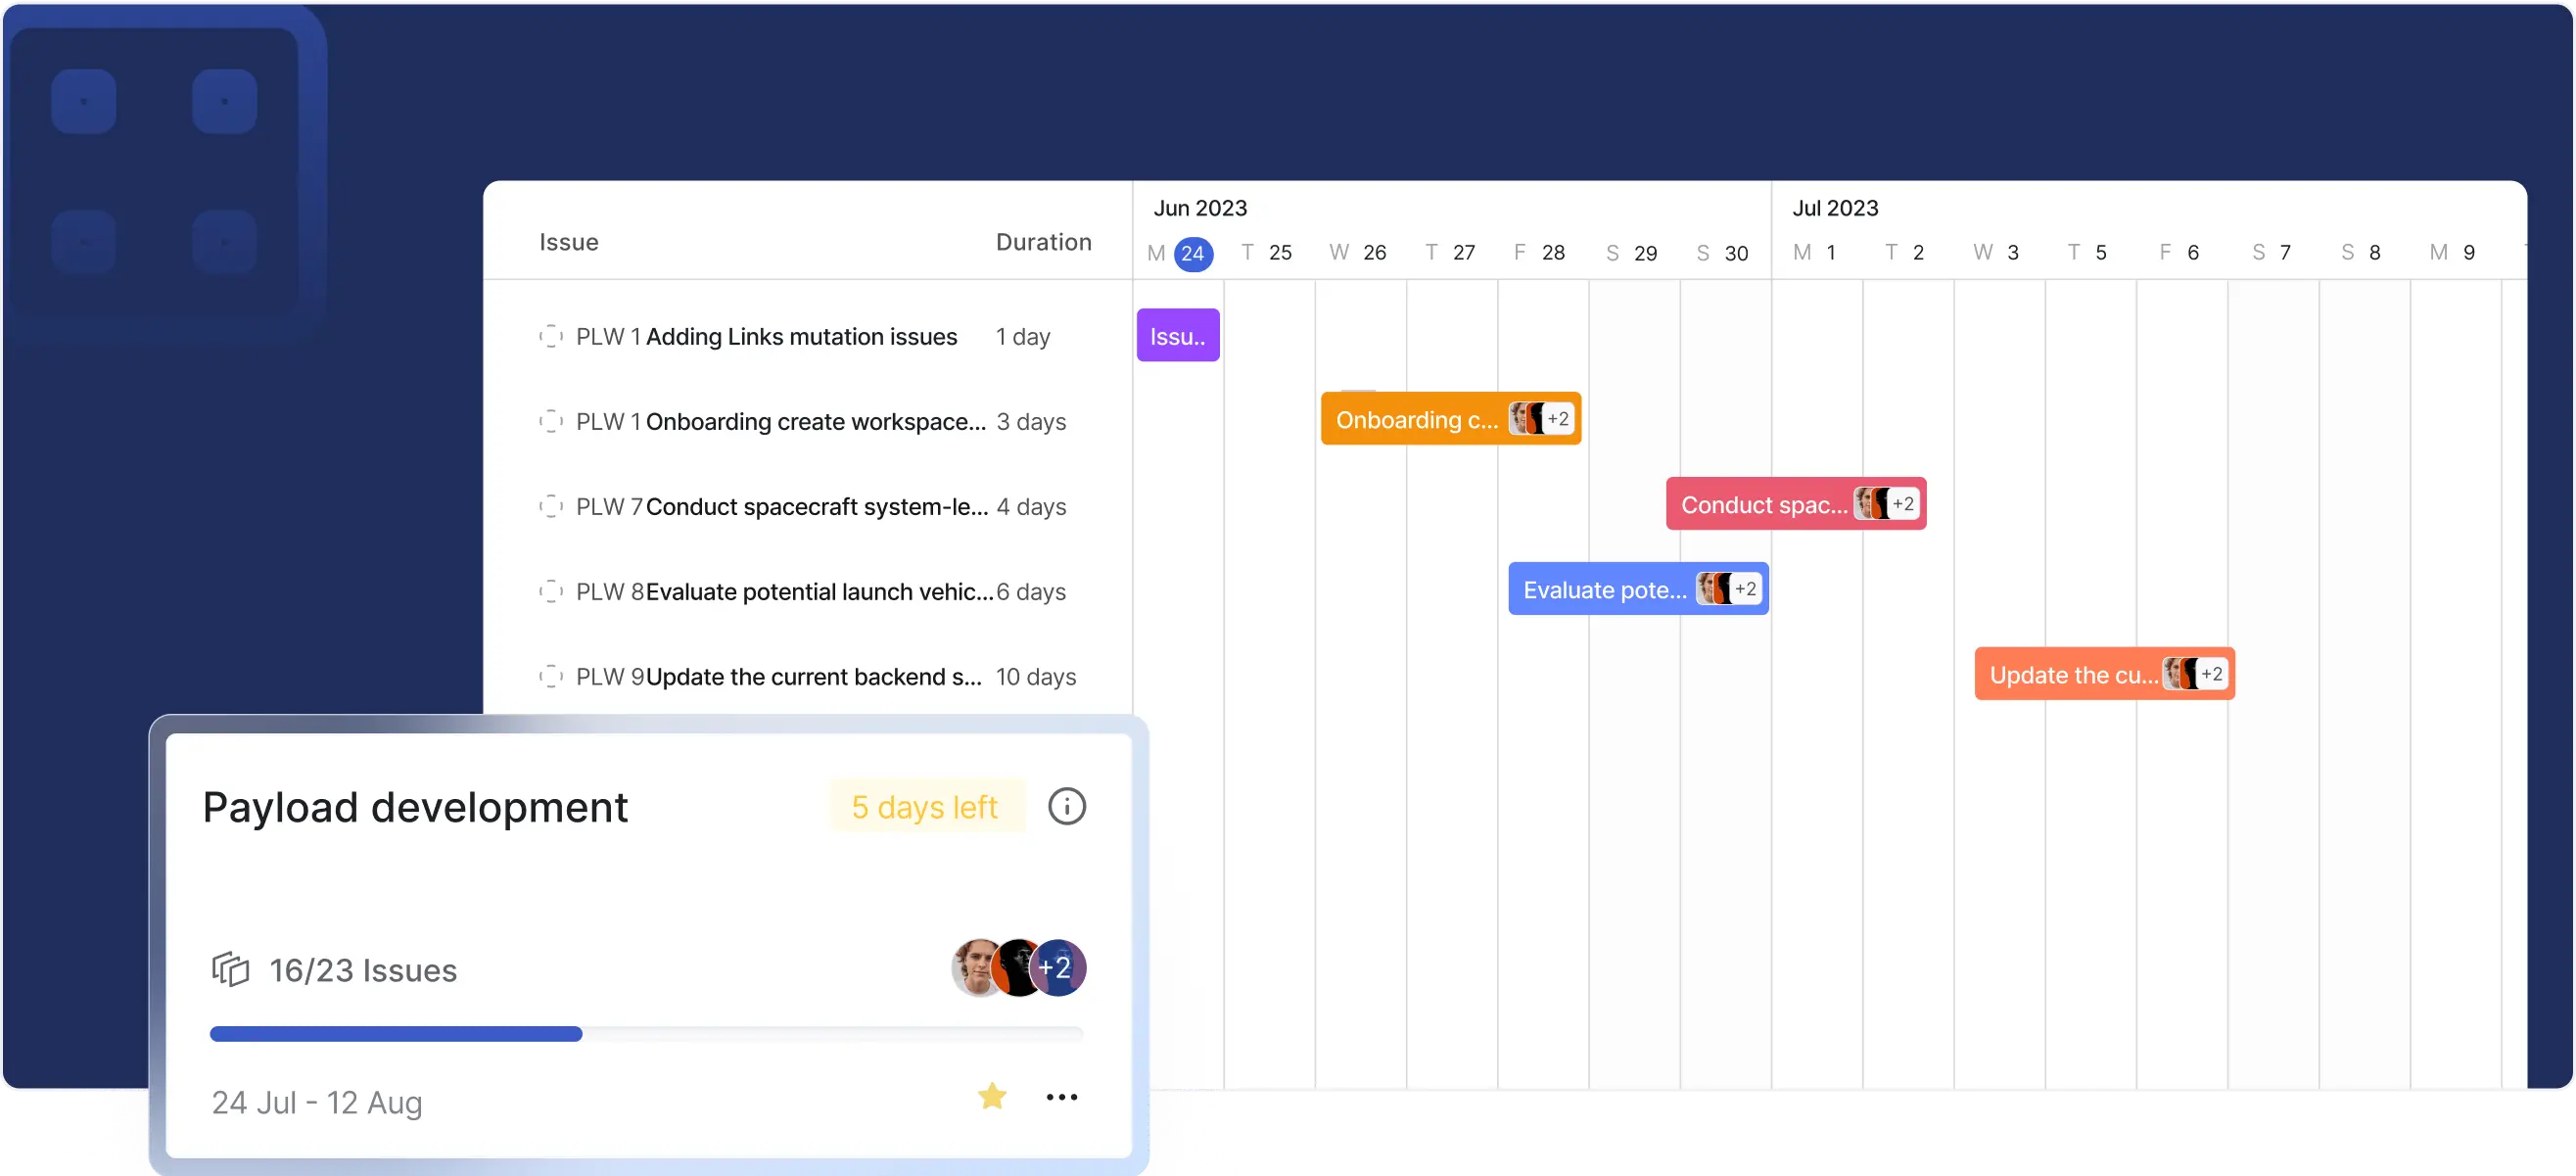Click highlighted date 24 in timeline header
The height and width of the screenshot is (1176, 2576).
tap(1192, 253)
